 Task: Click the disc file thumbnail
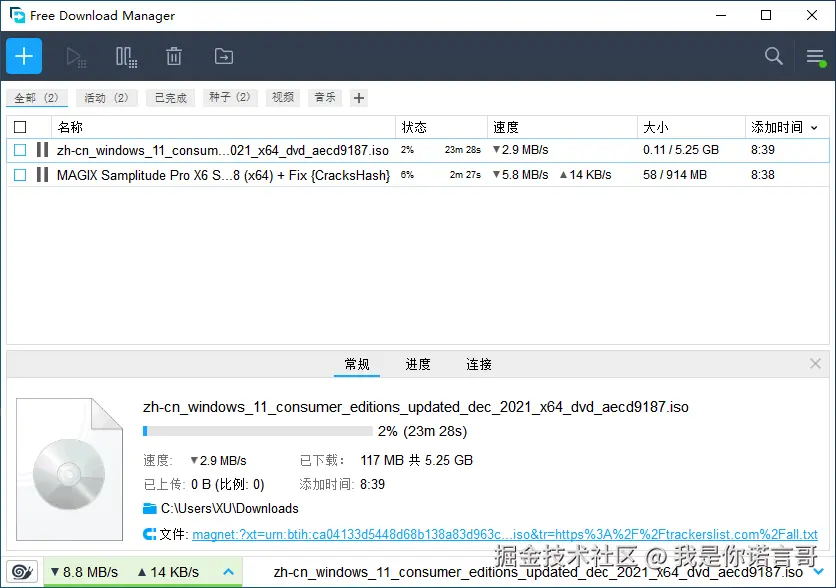69,469
